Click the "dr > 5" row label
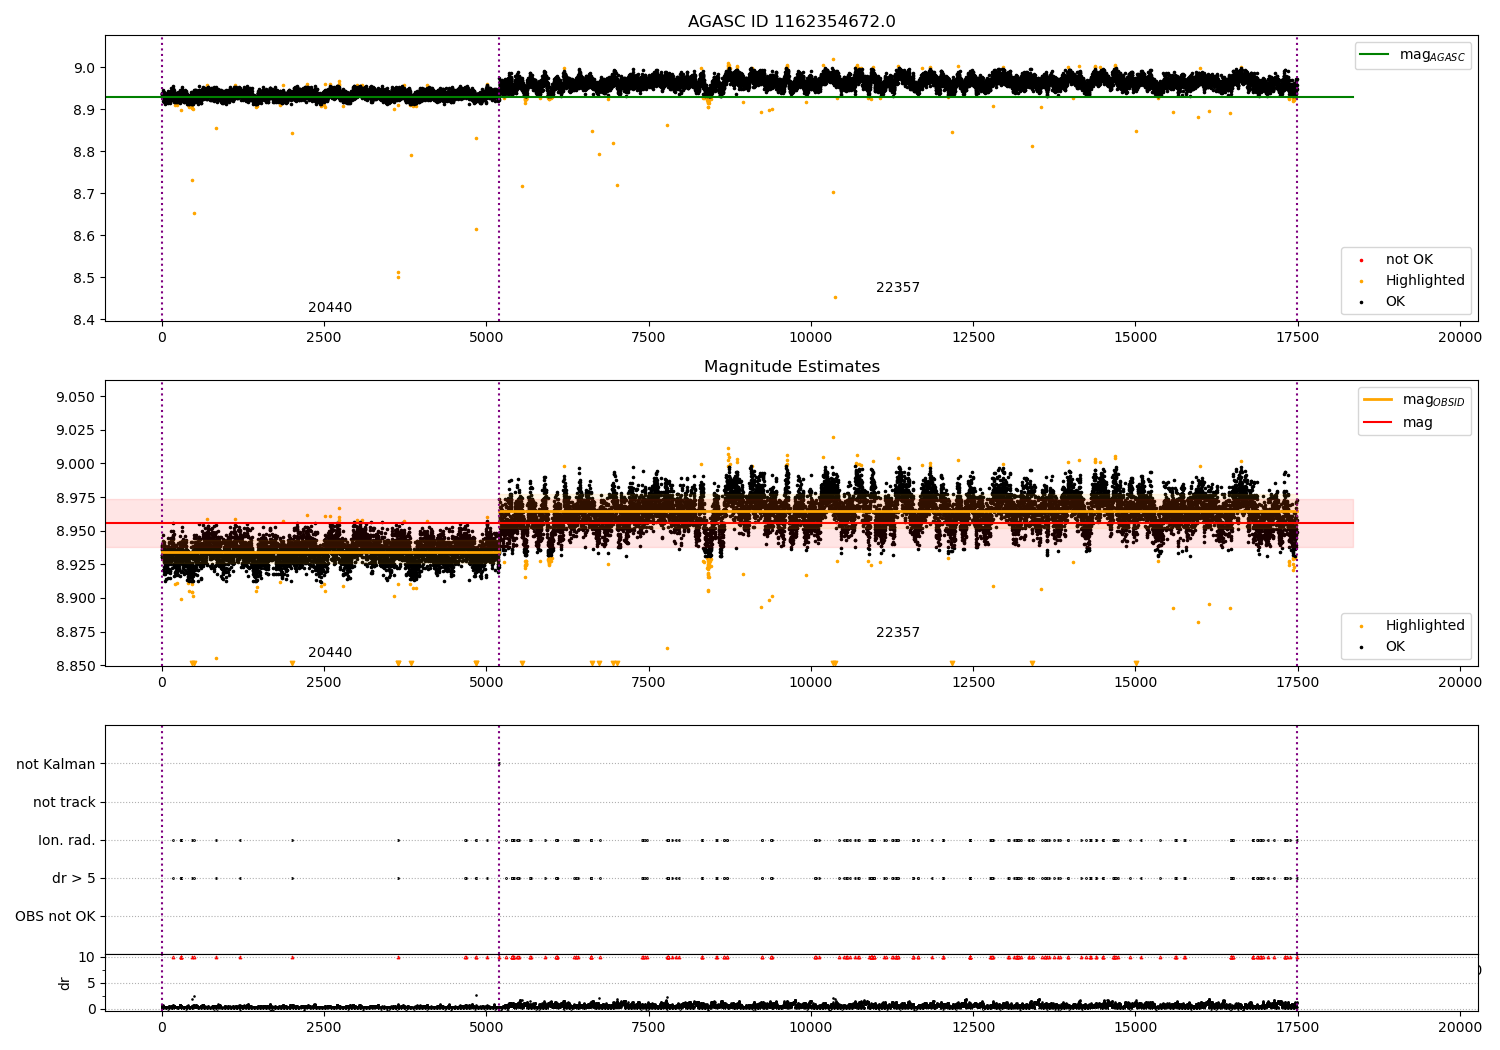Viewport: 1500px width, 1050px height. pos(74,878)
